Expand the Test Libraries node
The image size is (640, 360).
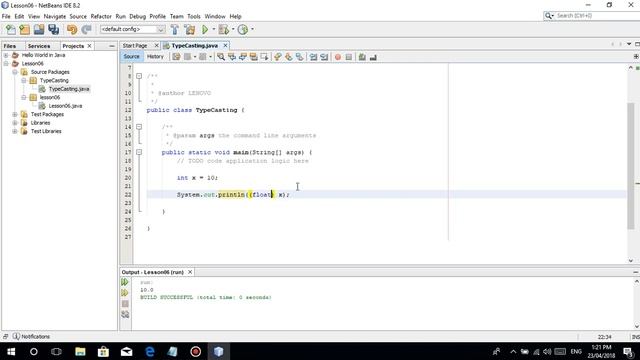click(x=15, y=131)
